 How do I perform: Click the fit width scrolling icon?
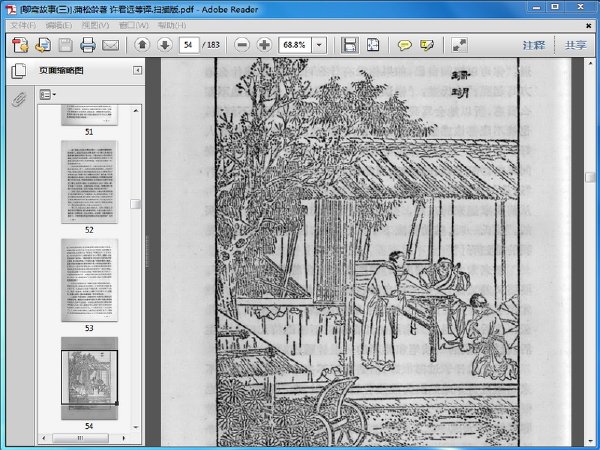[x=350, y=45]
